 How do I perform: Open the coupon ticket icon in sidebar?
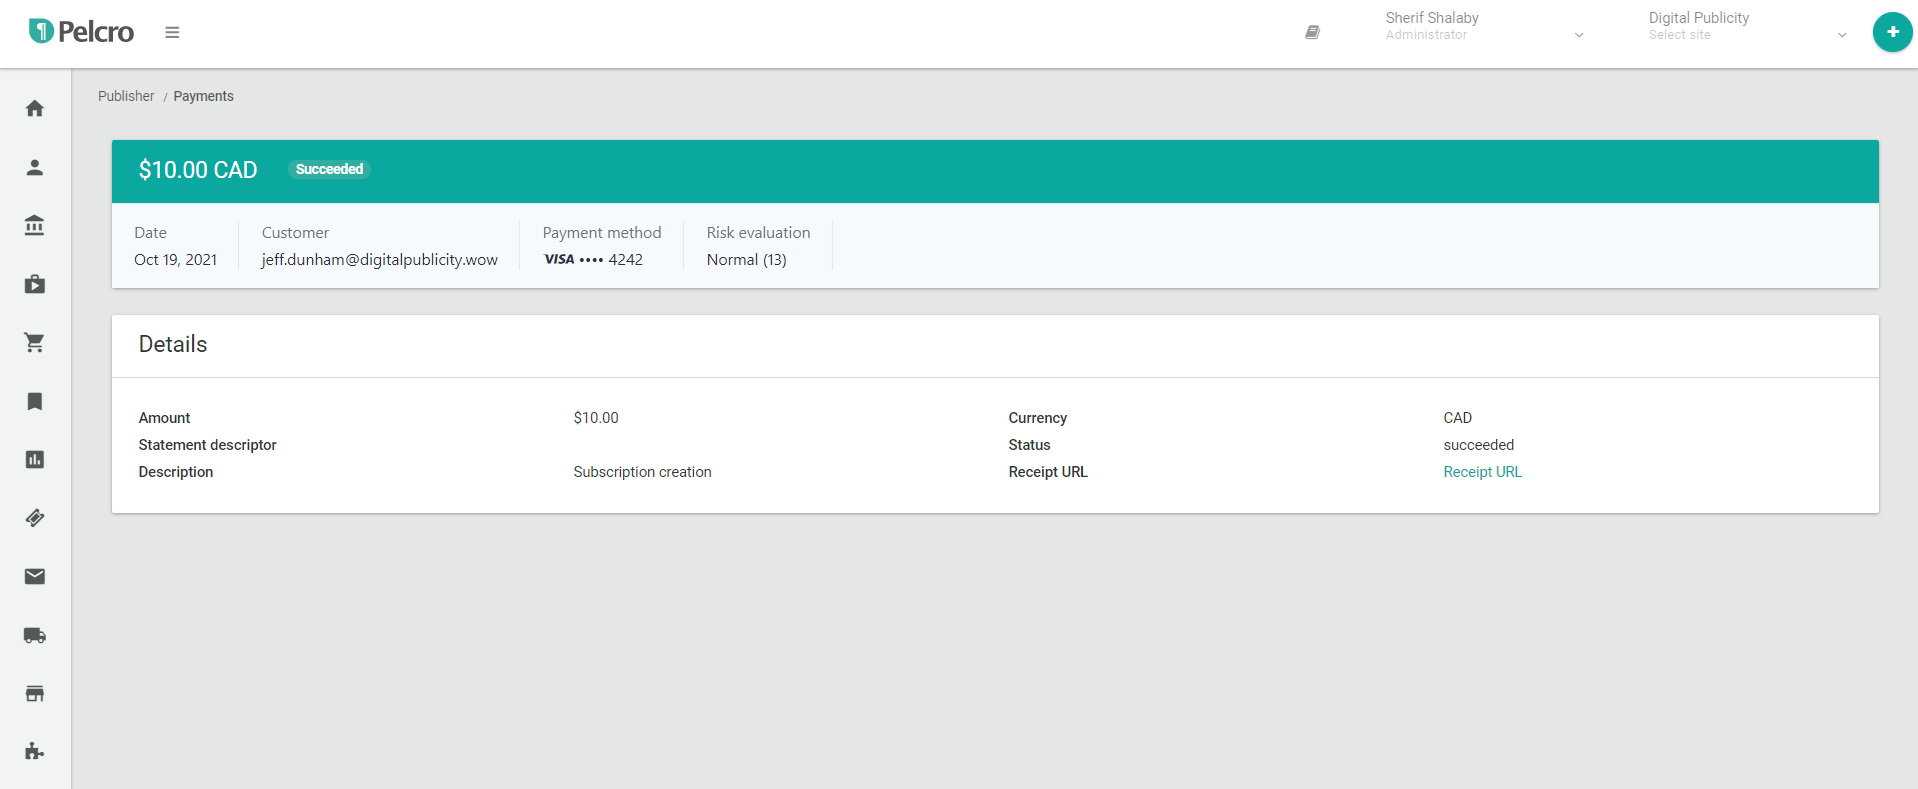pyautogui.click(x=35, y=518)
